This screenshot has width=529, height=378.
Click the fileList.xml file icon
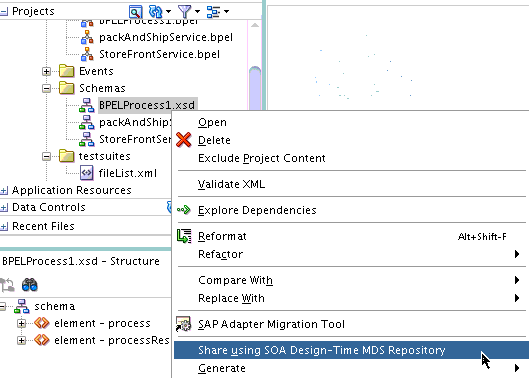[x=87, y=173]
